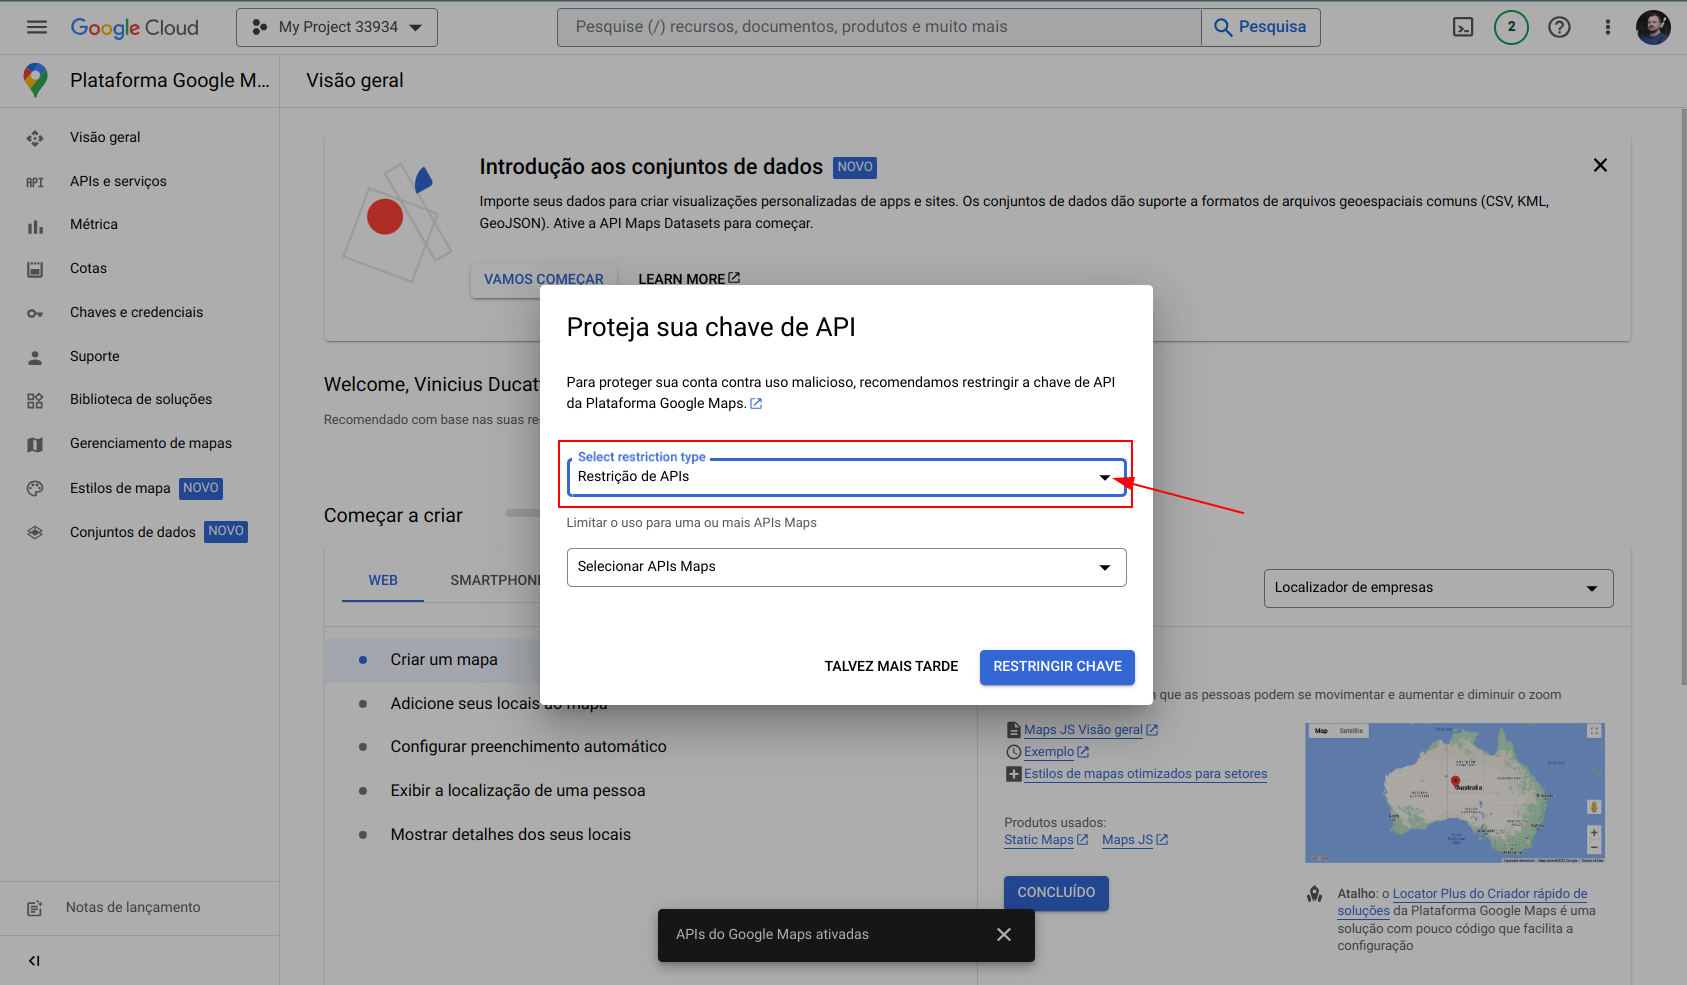The height and width of the screenshot is (985, 1687).
Task: Open the user profile avatar
Action: click(1653, 27)
